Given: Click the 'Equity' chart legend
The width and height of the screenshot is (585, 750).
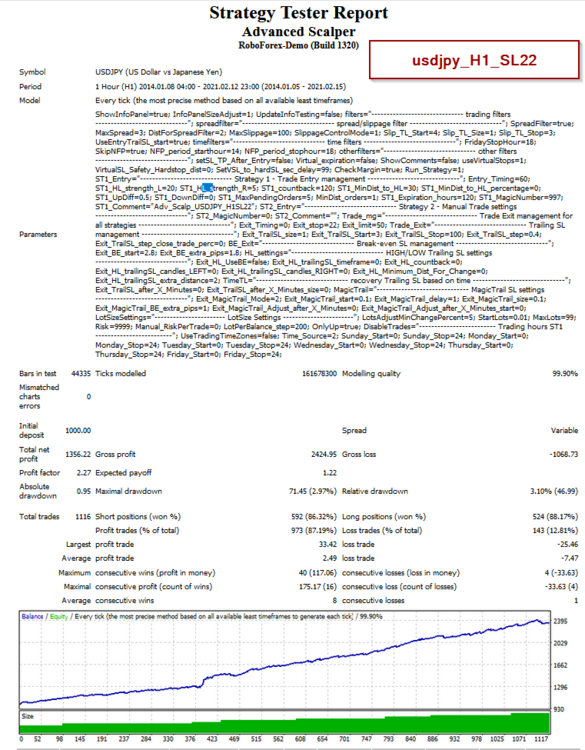Looking at the screenshot, I should [59, 617].
